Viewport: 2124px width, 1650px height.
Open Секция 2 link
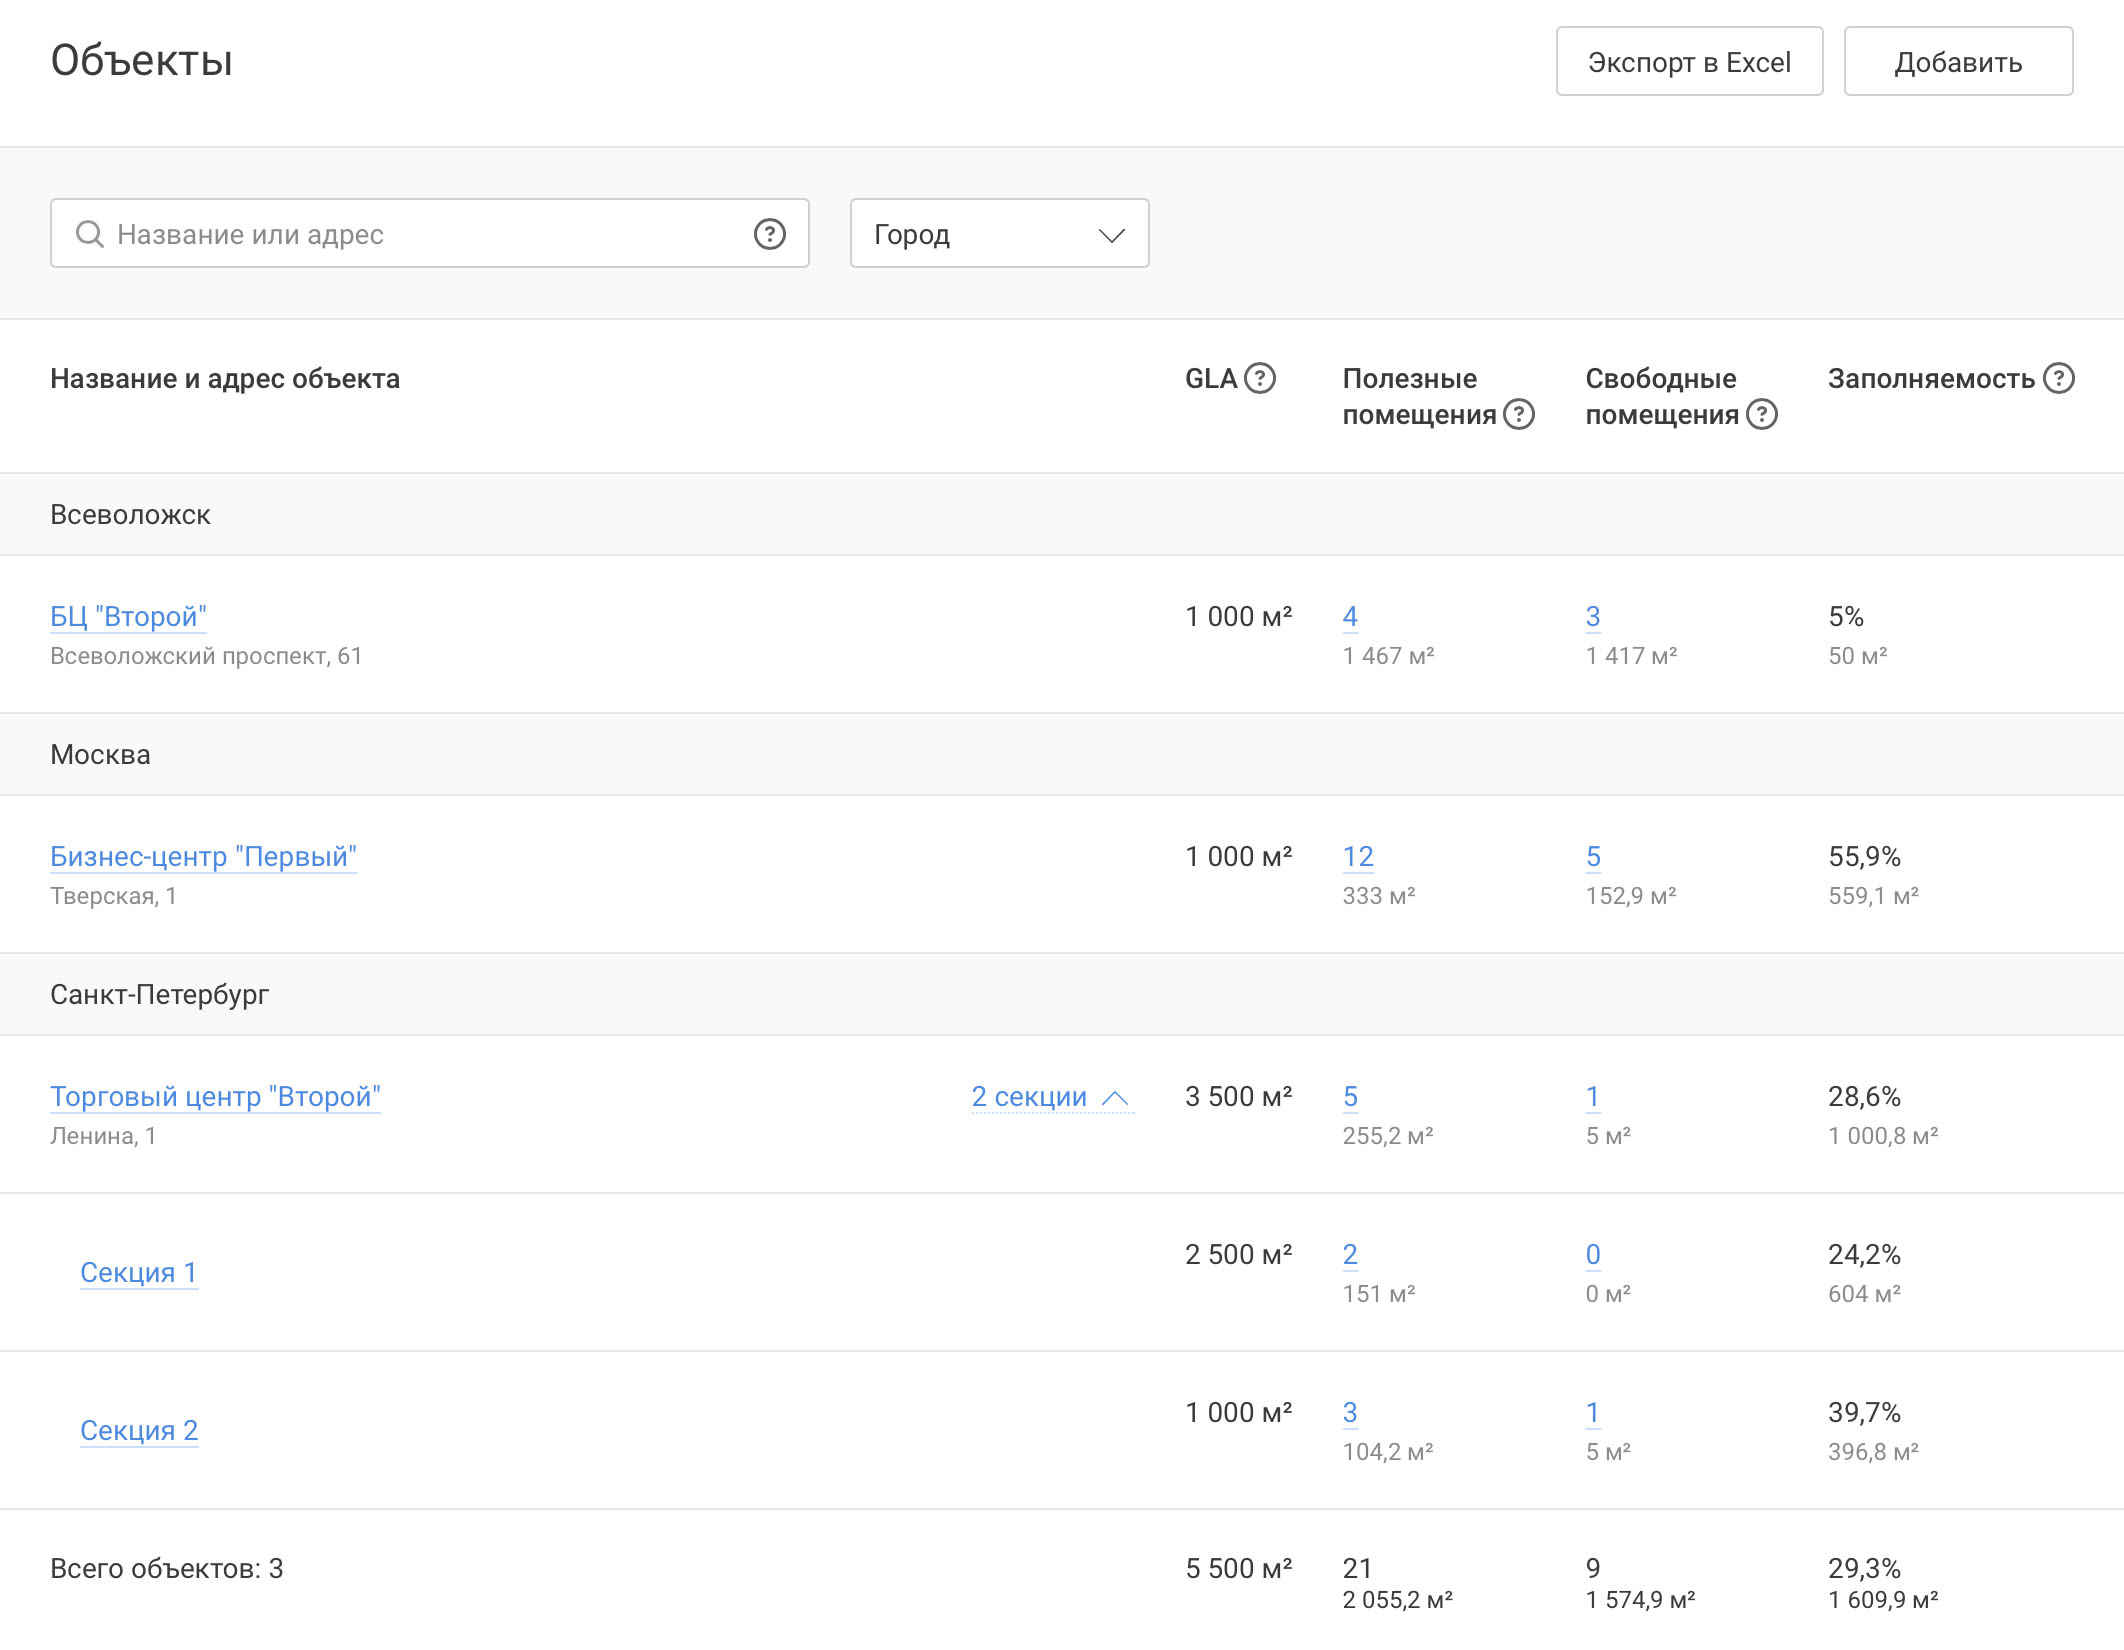pyautogui.click(x=139, y=1430)
